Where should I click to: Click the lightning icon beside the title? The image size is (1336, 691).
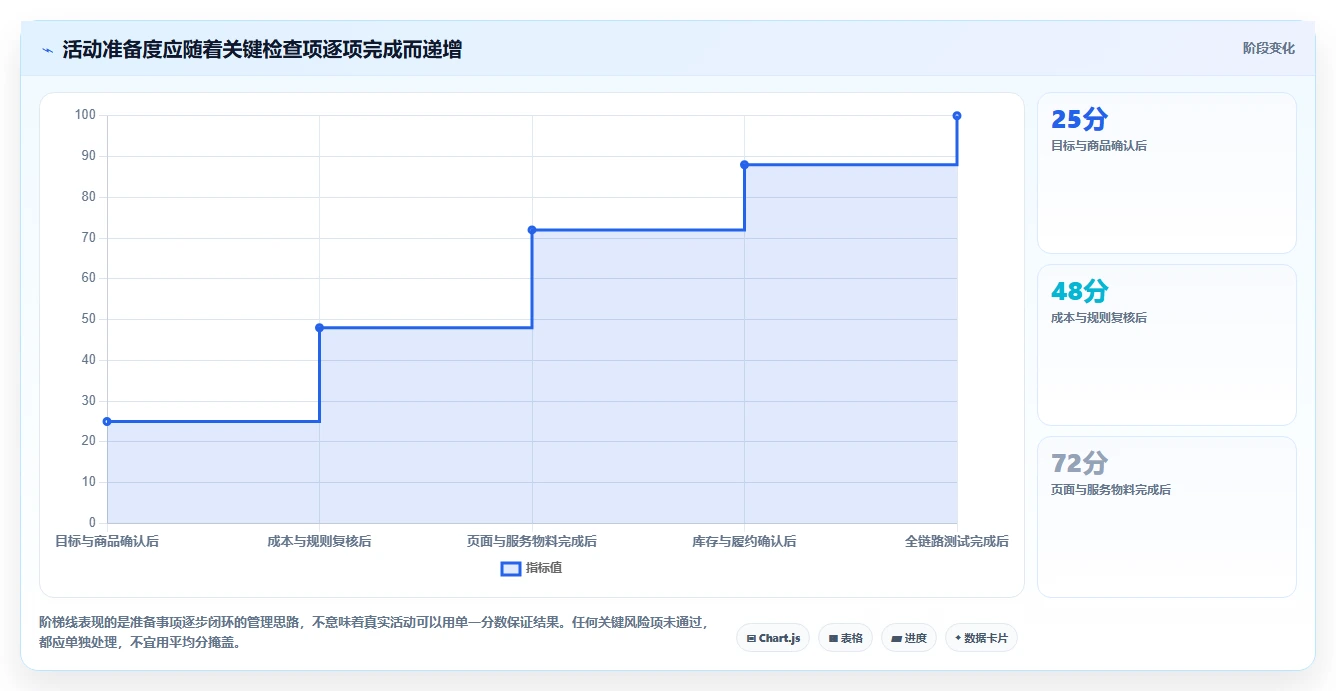pyautogui.click(x=47, y=49)
